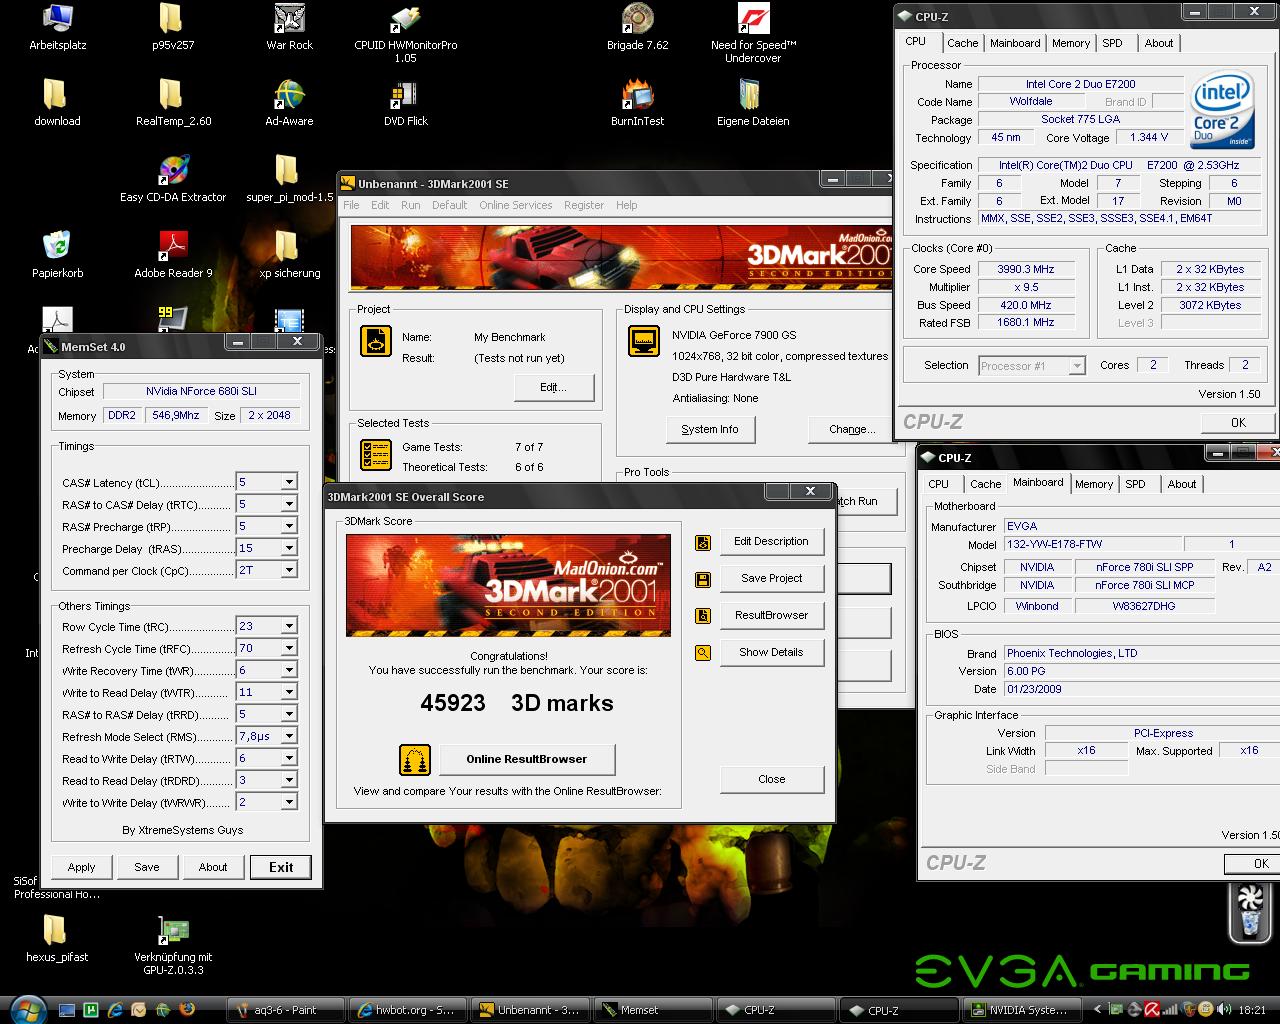The image size is (1280, 1024).
Task: Click the Save Project floppy disk icon
Action: (703, 579)
